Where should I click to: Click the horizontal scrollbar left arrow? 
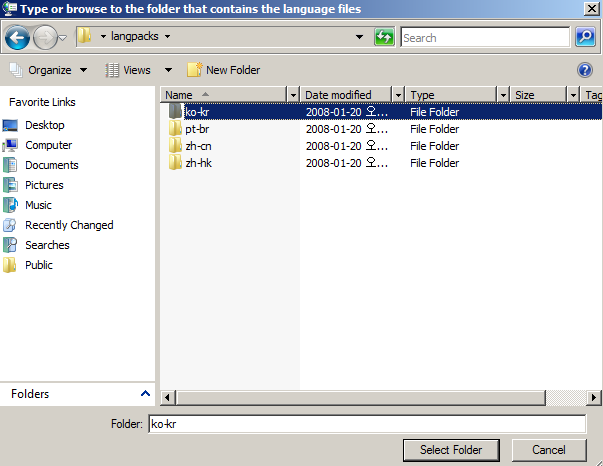click(x=167, y=398)
